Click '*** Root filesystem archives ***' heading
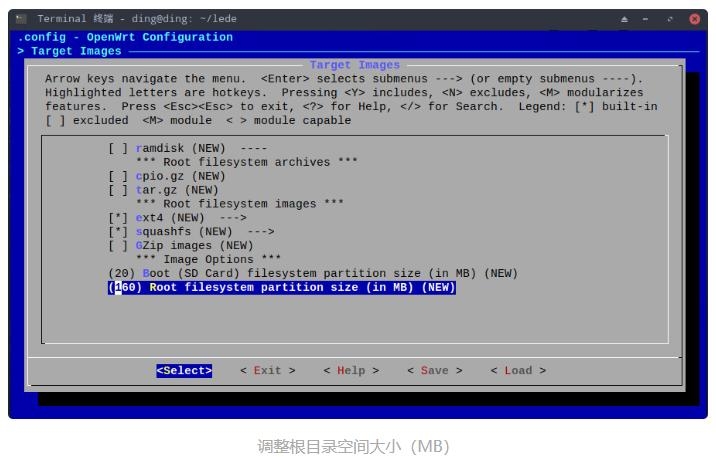 tap(247, 162)
